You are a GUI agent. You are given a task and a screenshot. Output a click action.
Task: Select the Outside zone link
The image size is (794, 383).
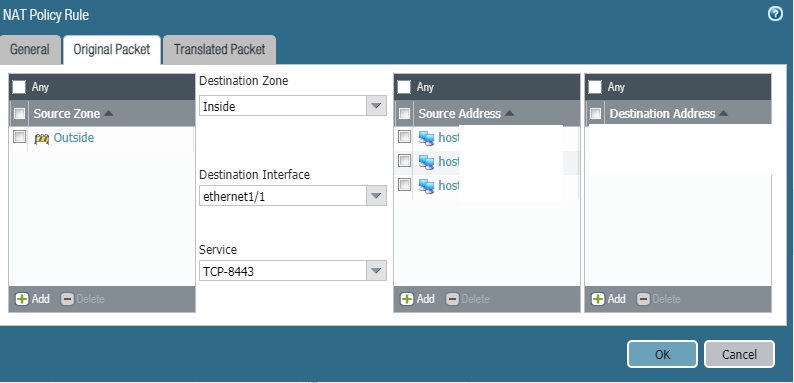click(73, 138)
